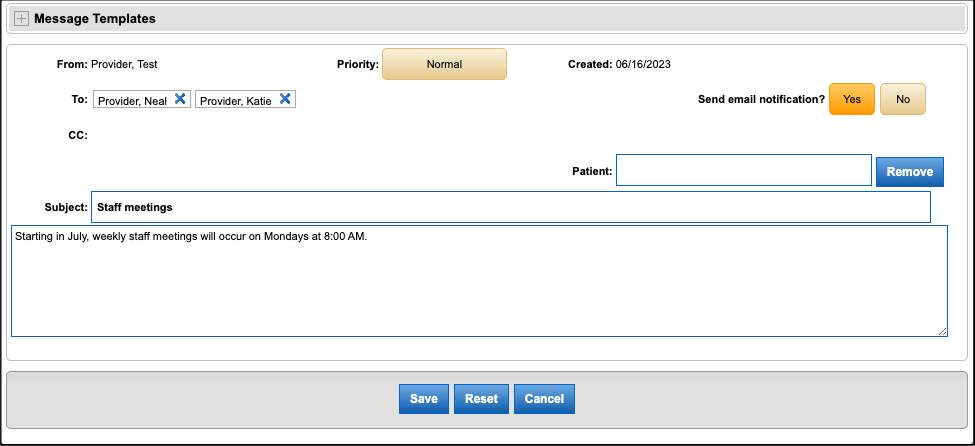Click into the Subject field
This screenshot has height=446, width=975.
click(x=510, y=207)
